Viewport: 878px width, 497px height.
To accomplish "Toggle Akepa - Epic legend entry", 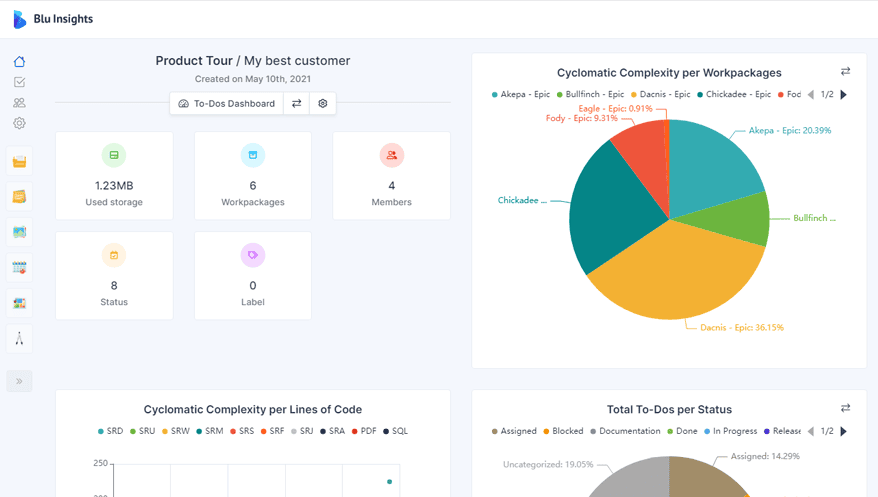I will (x=521, y=95).
